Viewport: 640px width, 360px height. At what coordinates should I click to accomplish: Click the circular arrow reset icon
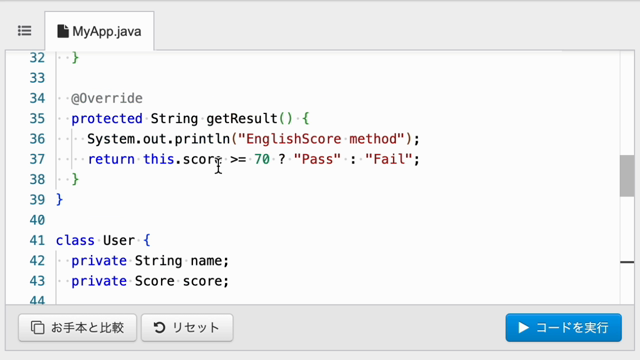[x=159, y=327]
